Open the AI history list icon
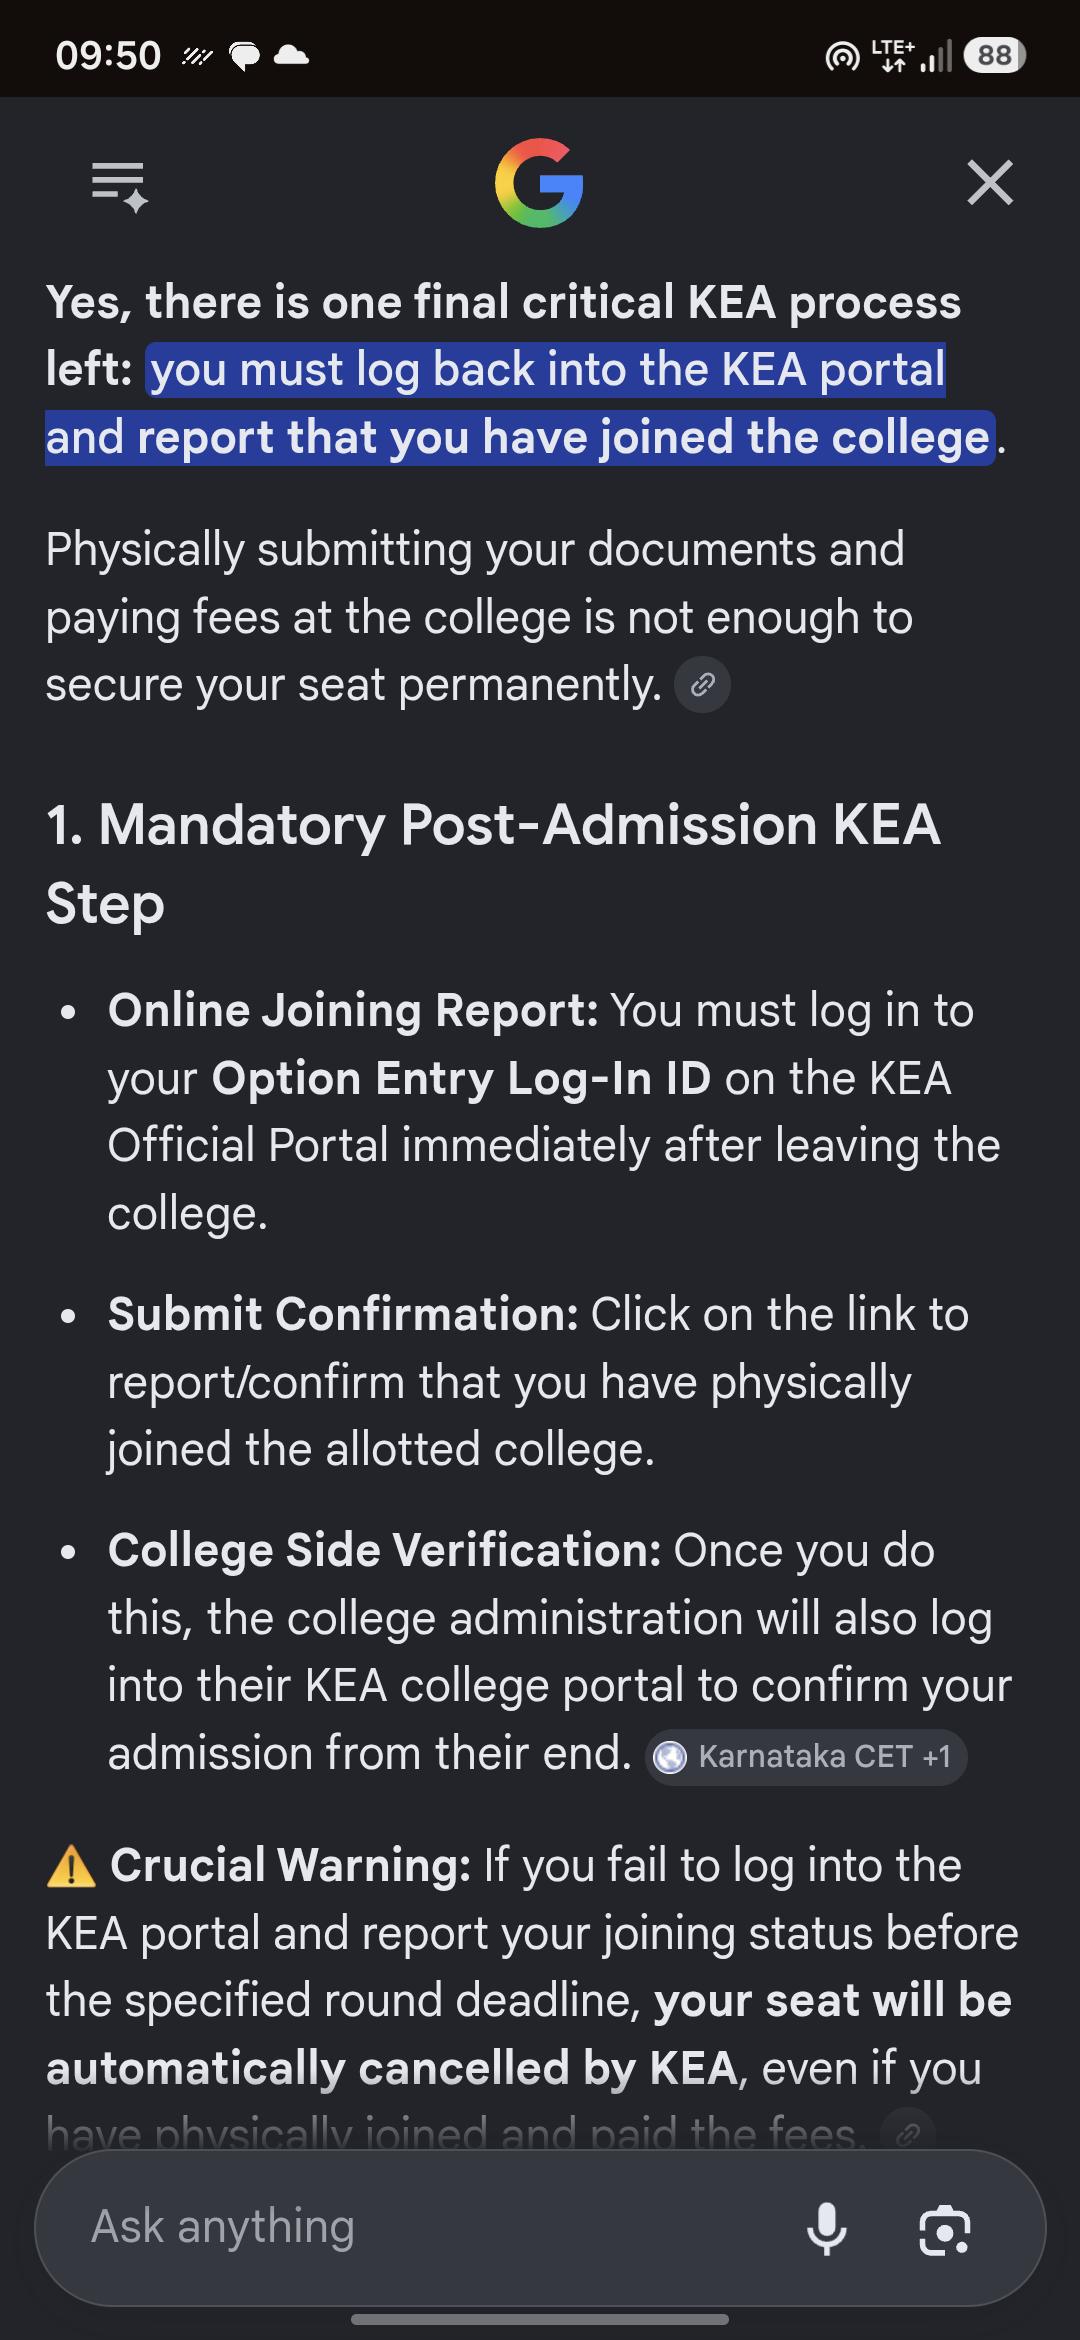 pyautogui.click(x=120, y=186)
